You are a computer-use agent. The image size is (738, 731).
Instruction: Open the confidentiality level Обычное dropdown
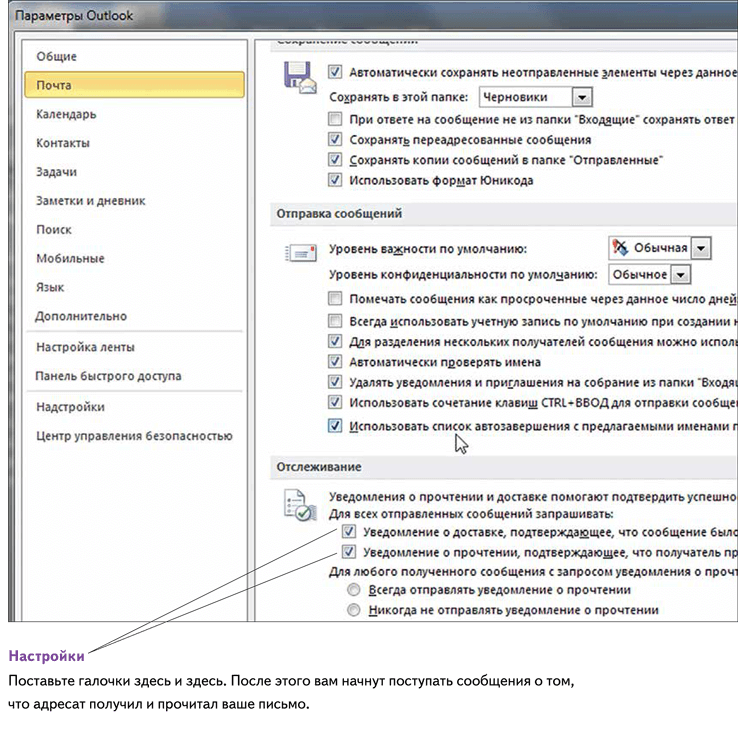(680, 275)
